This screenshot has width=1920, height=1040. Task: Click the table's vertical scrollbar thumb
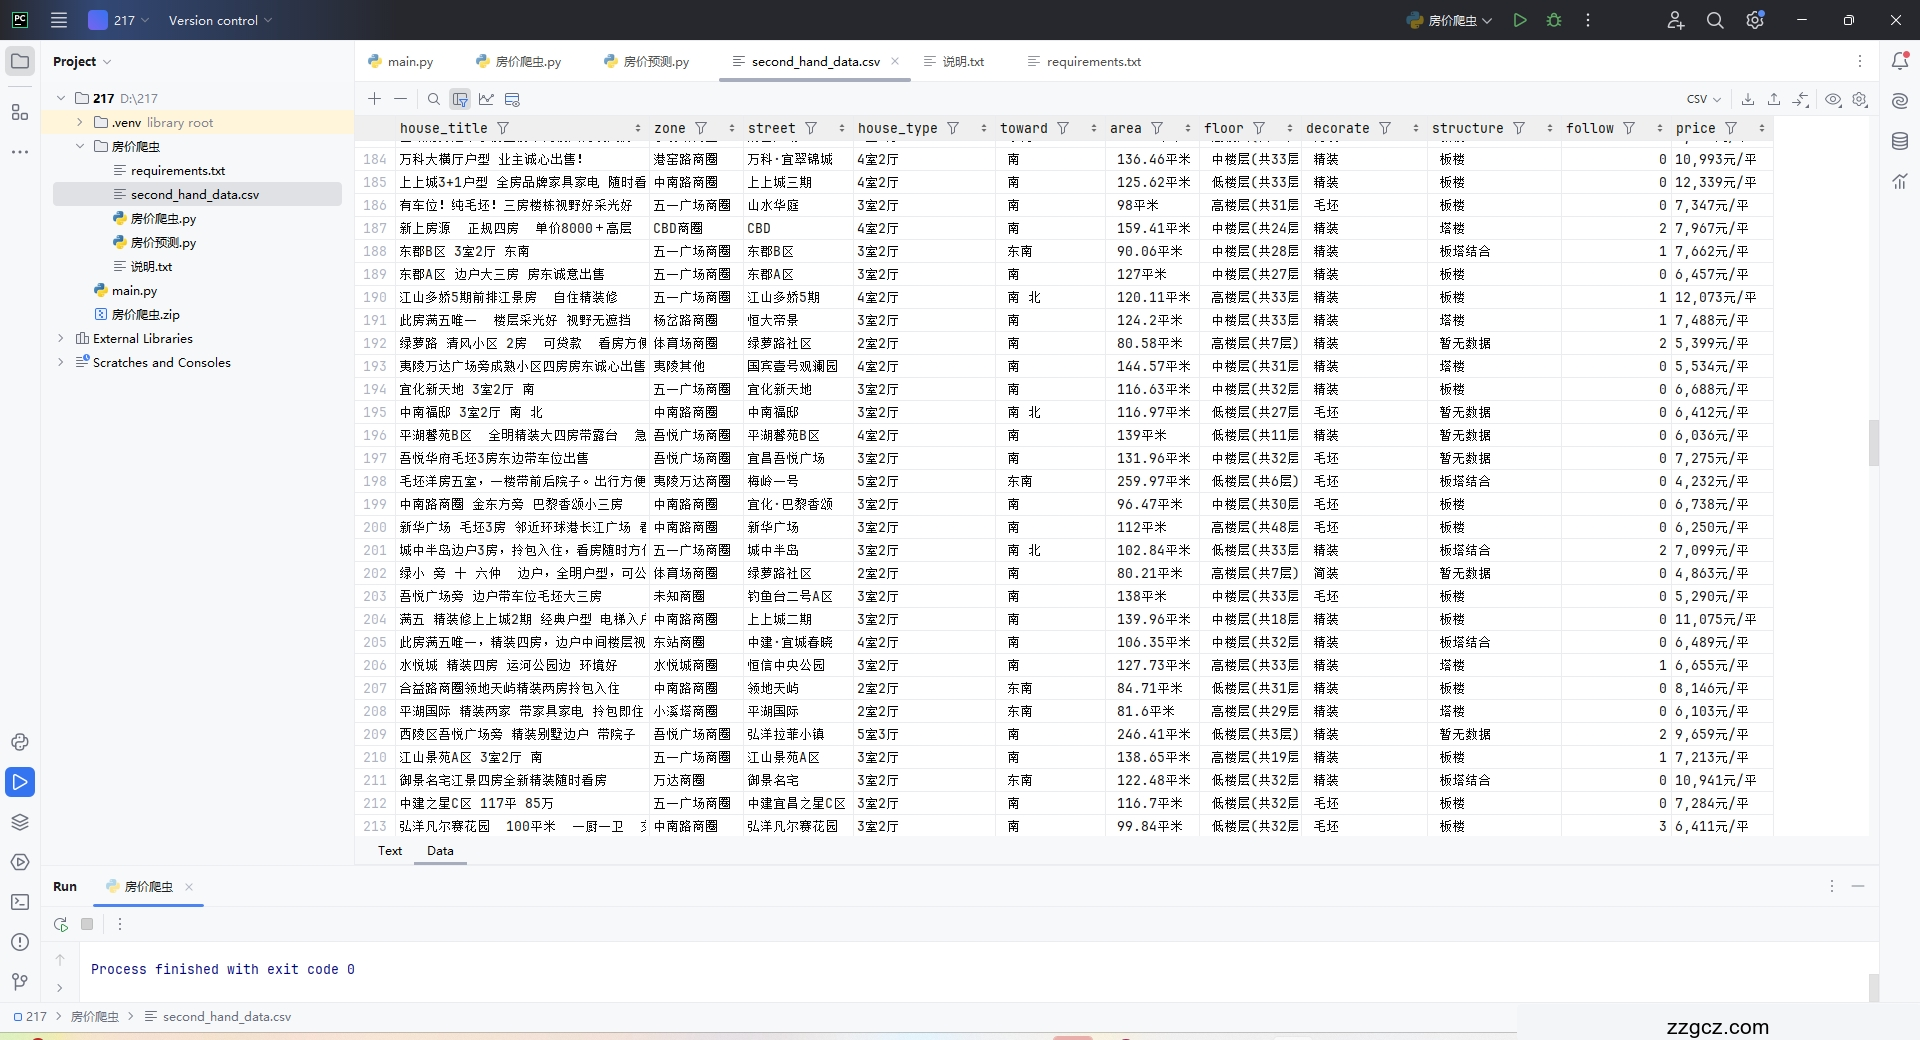tap(1873, 443)
